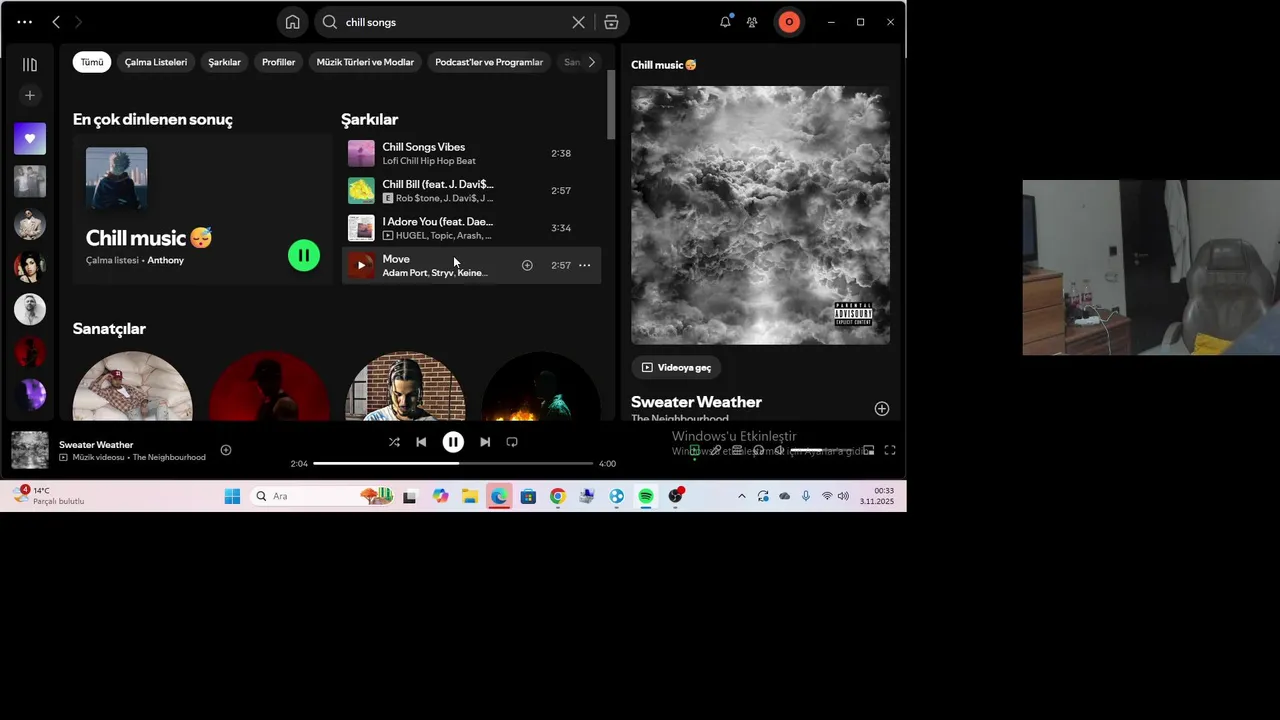The image size is (1280, 720).
Task: Open the Liked Songs heart playlist
Action: tap(30, 139)
